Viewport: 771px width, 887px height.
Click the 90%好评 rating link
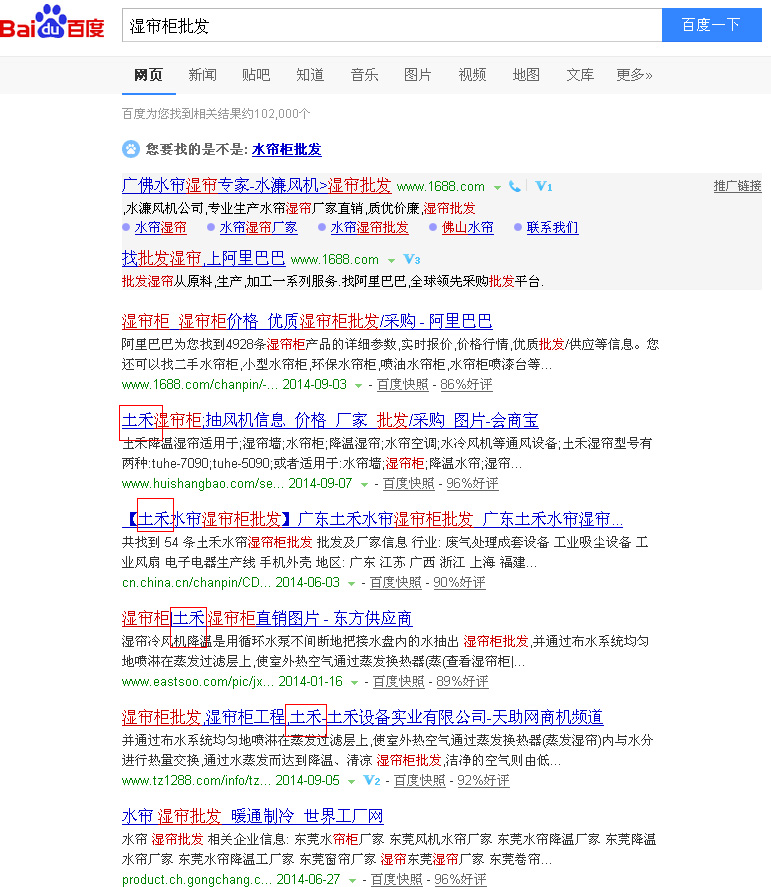pos(459,583)
